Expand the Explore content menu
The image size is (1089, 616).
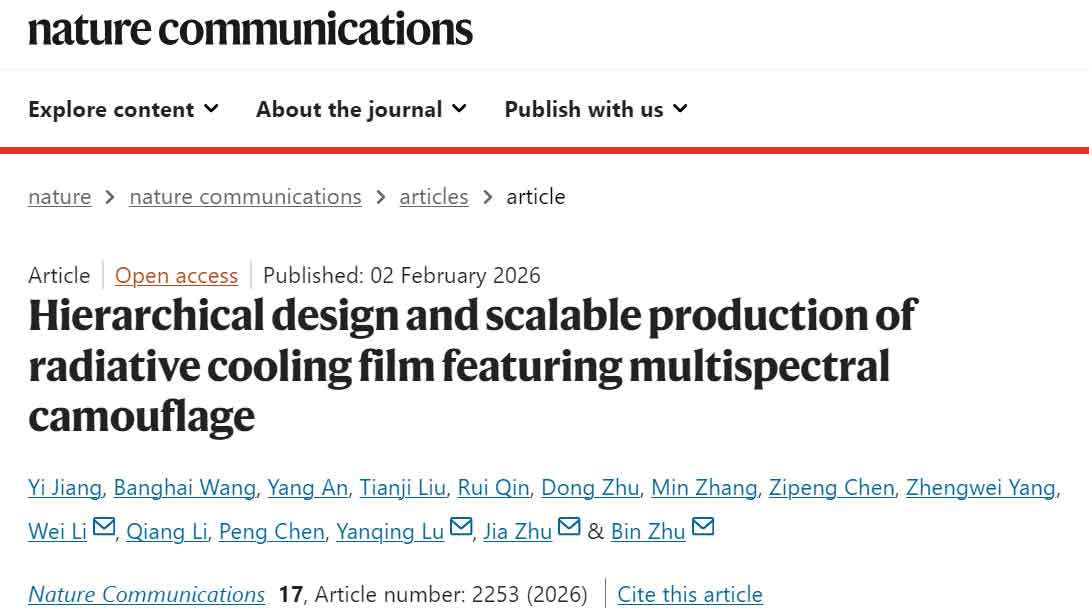tap(123, 109)
